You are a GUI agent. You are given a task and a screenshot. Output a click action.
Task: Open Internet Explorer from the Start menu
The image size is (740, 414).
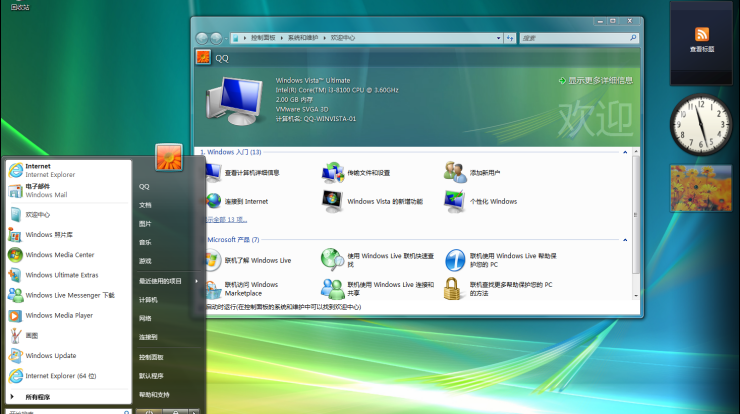(68, 170)
